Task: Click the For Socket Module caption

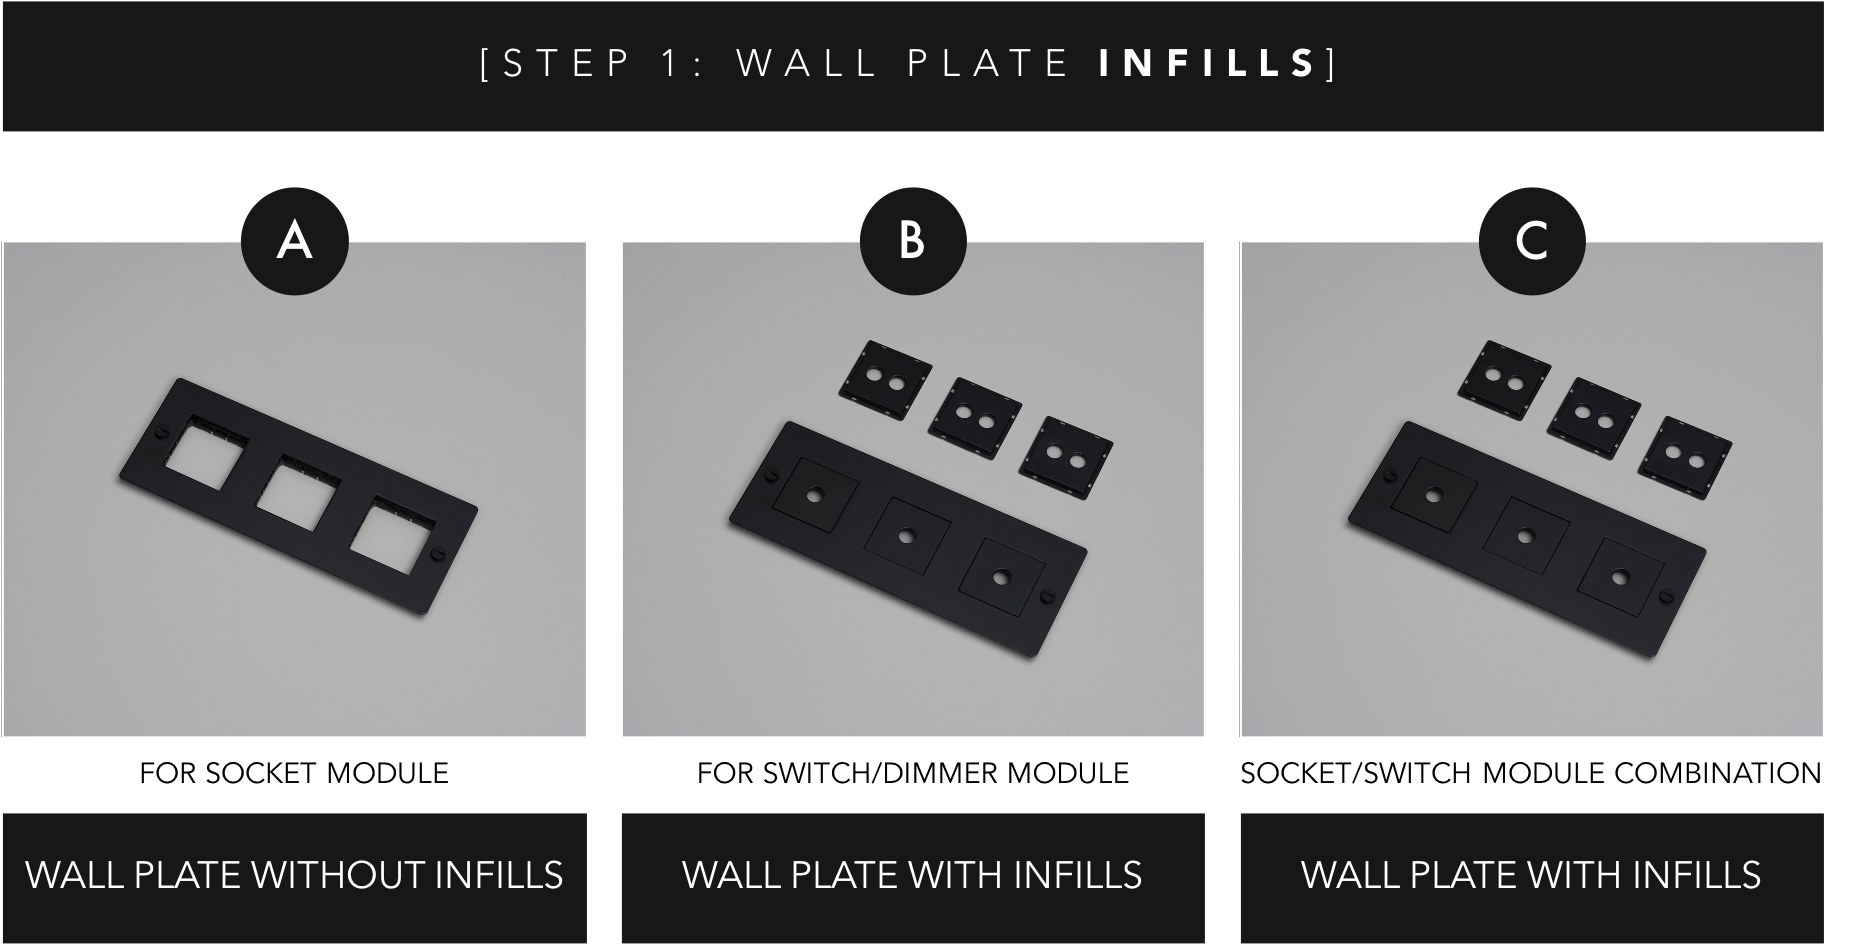Action: (x=294, y=773)
